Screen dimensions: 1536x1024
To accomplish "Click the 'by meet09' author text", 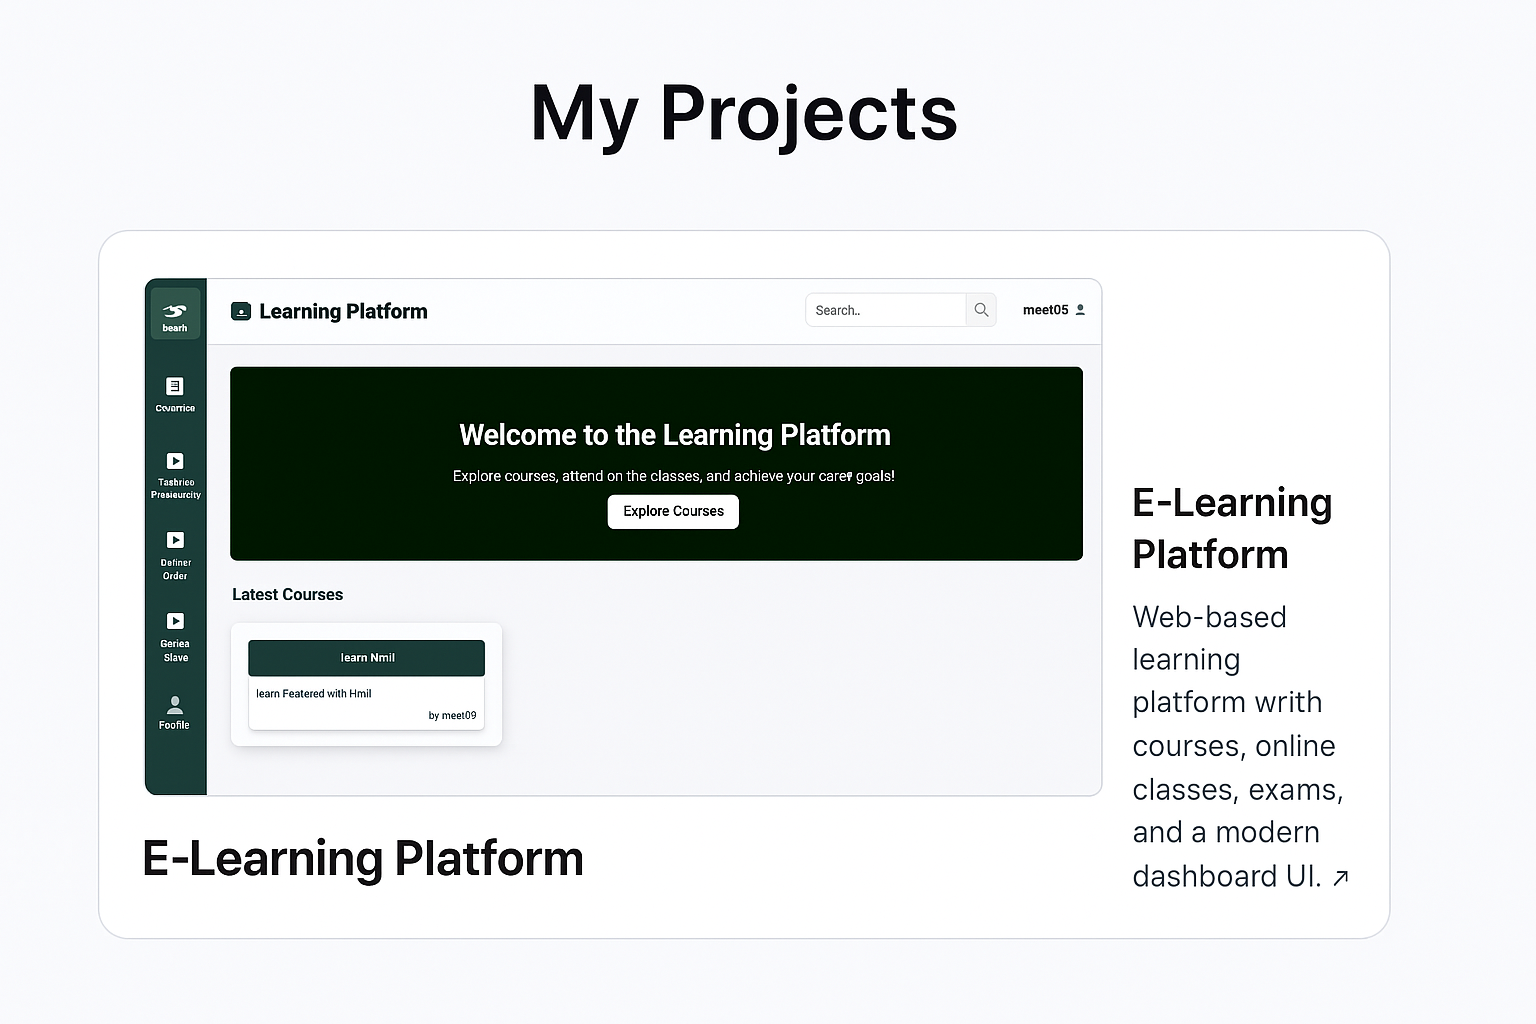I will click(x=452, y=715).
